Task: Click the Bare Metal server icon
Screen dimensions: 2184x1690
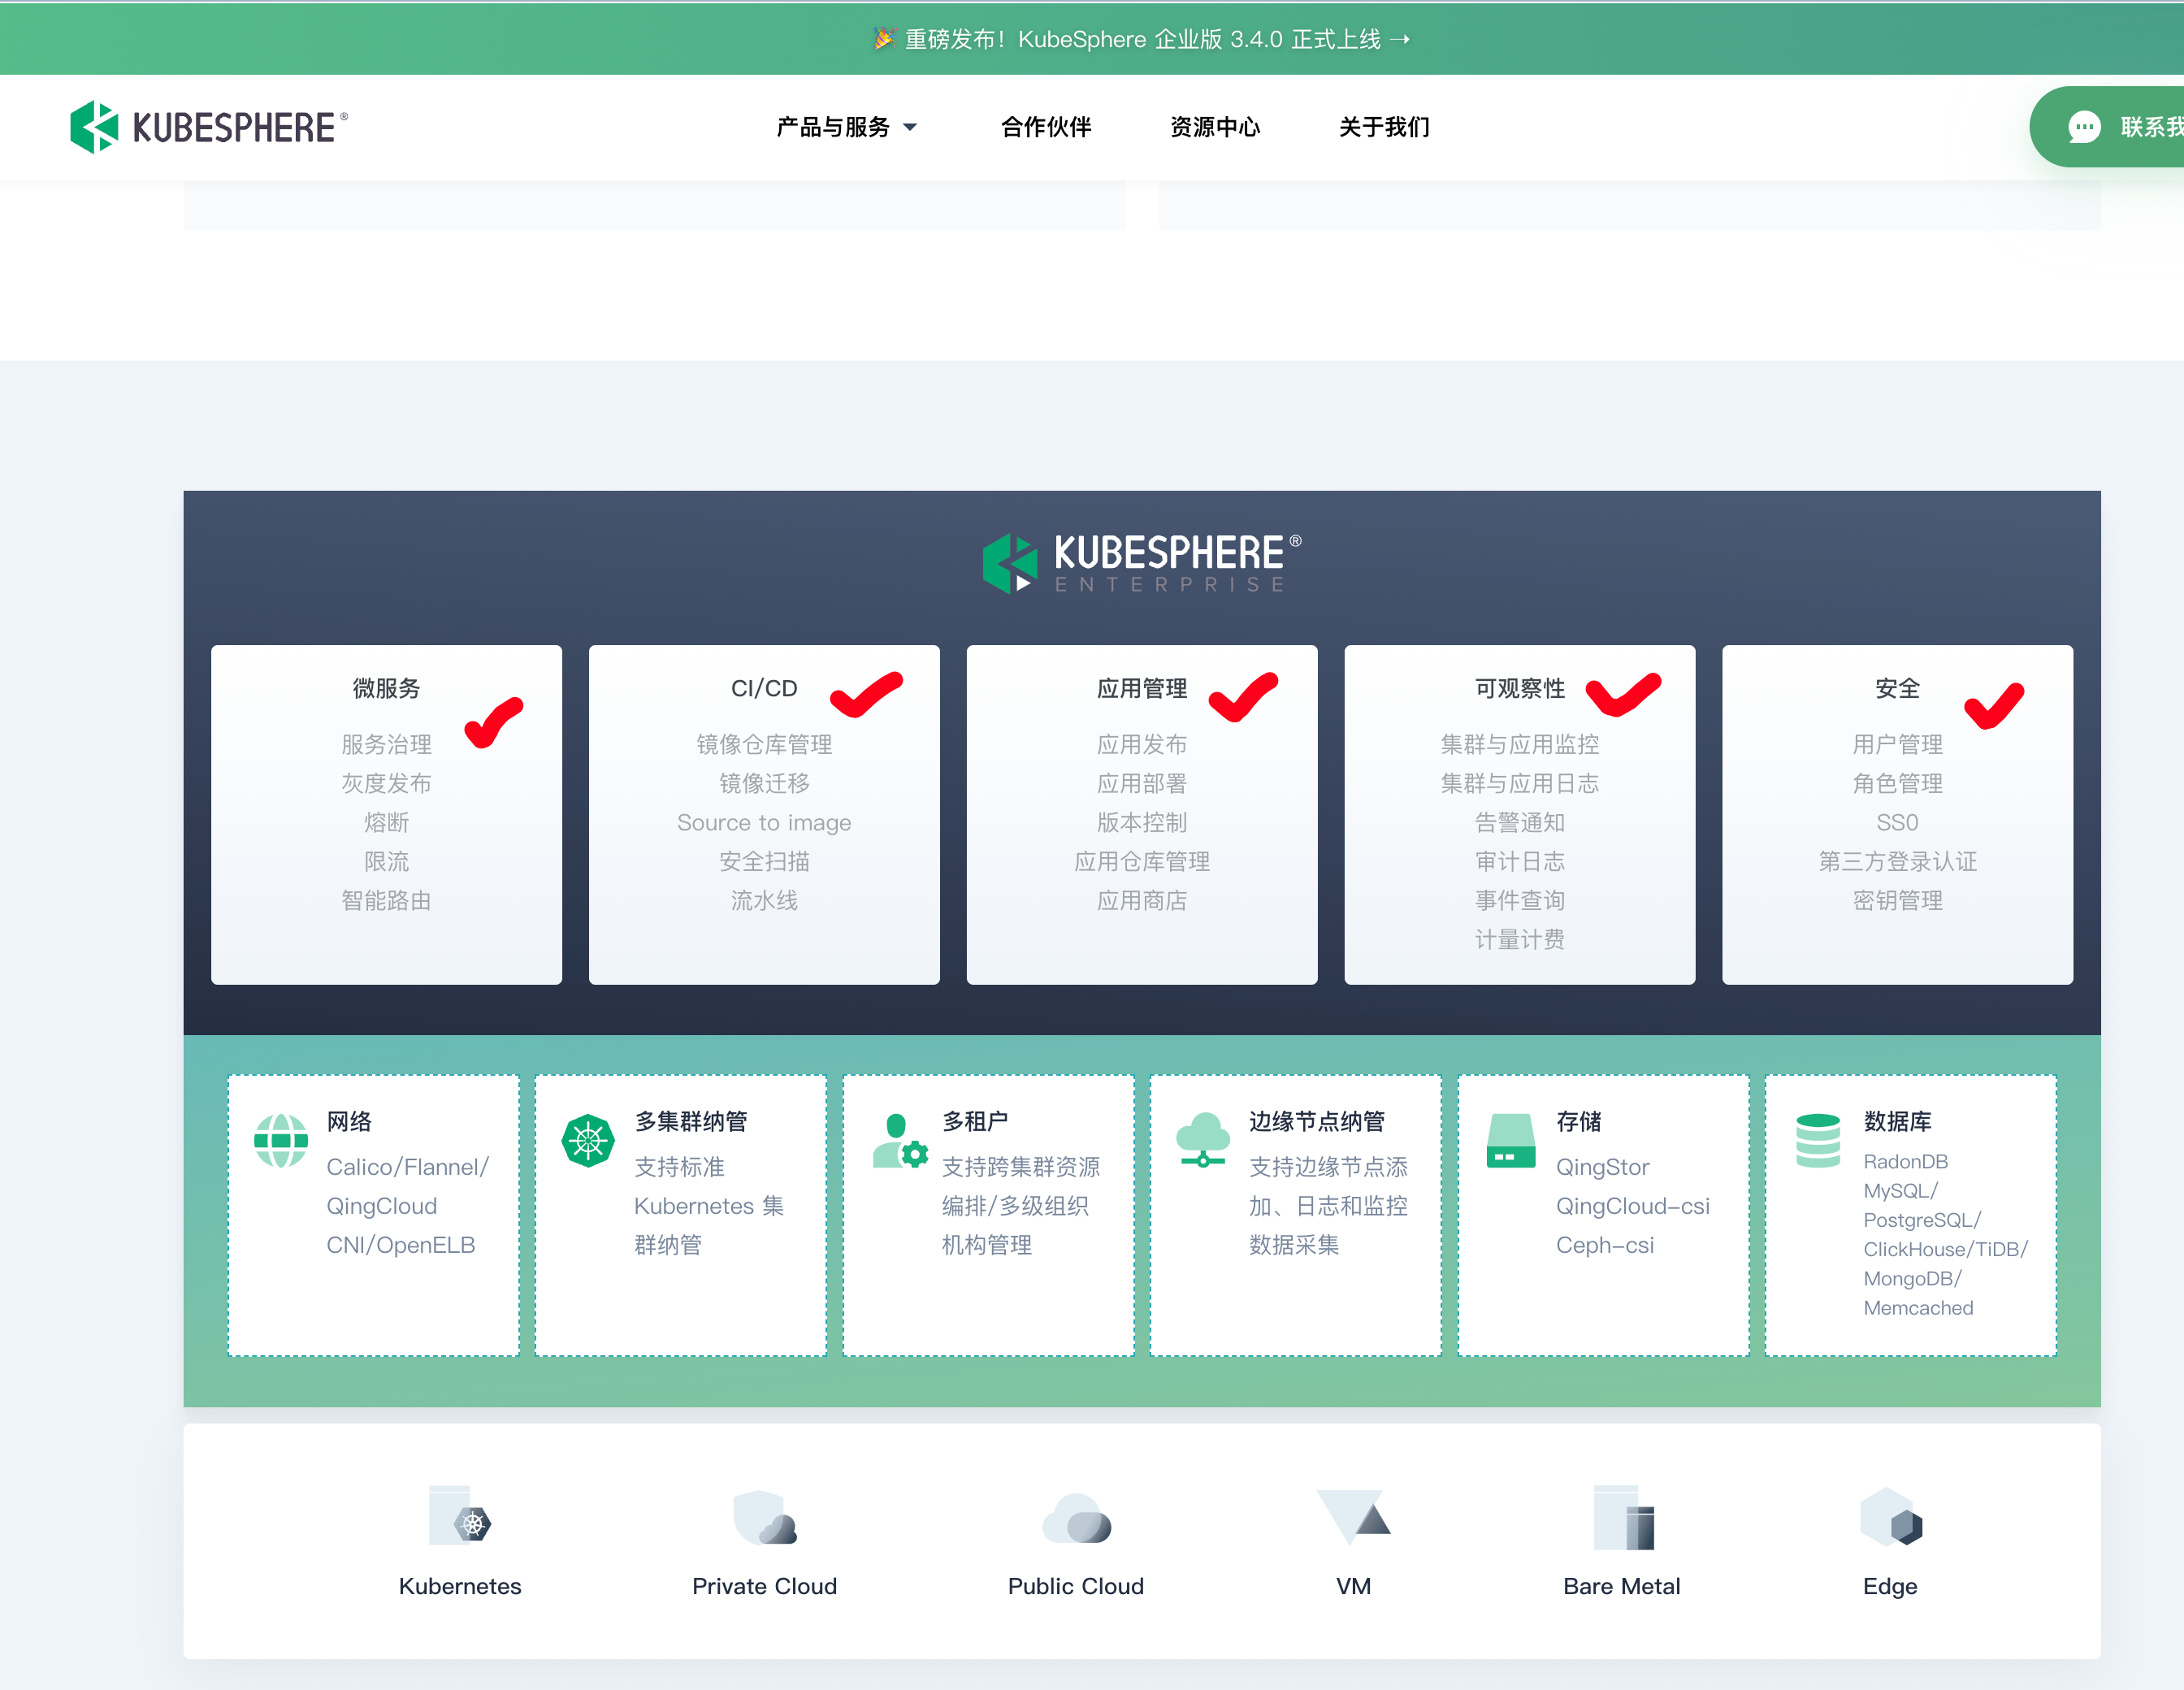Action: 1624,1518
